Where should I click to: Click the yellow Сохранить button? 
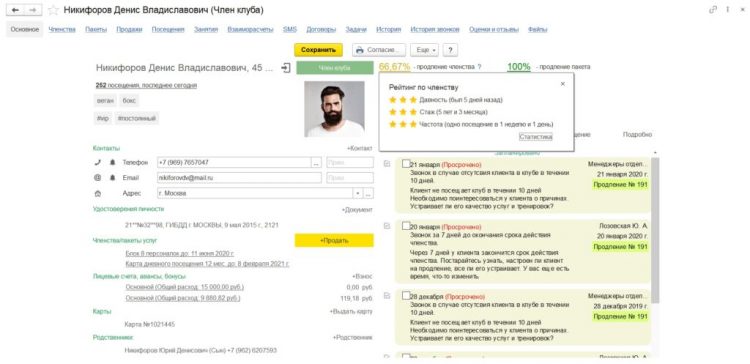pos(319,50)
